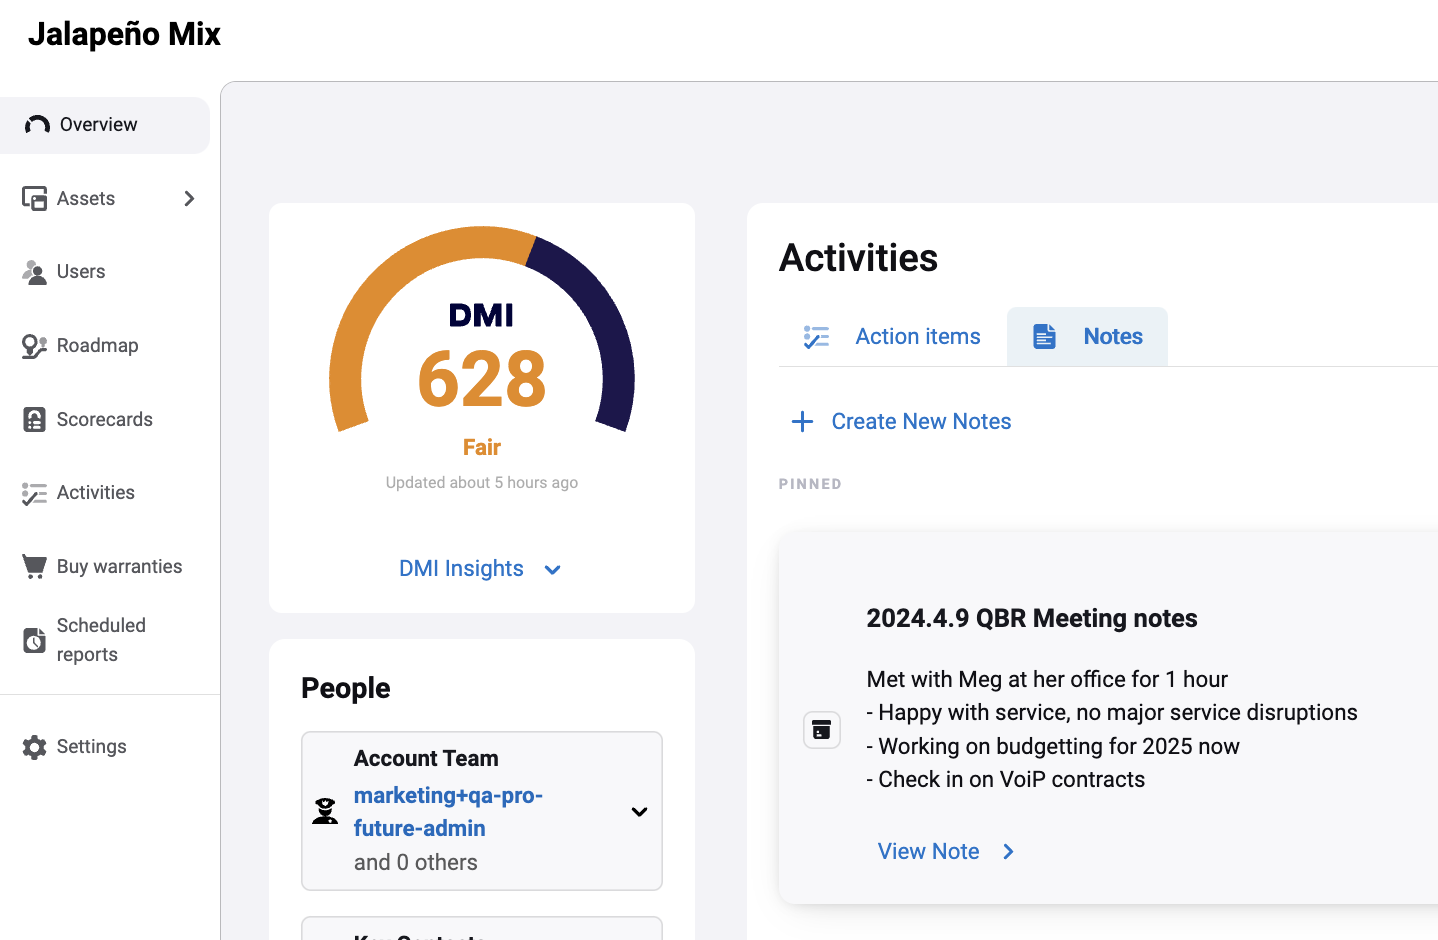Click the Activities checklist icon in sidebar
The height and width of the screenshot is (940, 1438).
click(x=34, y=493)
